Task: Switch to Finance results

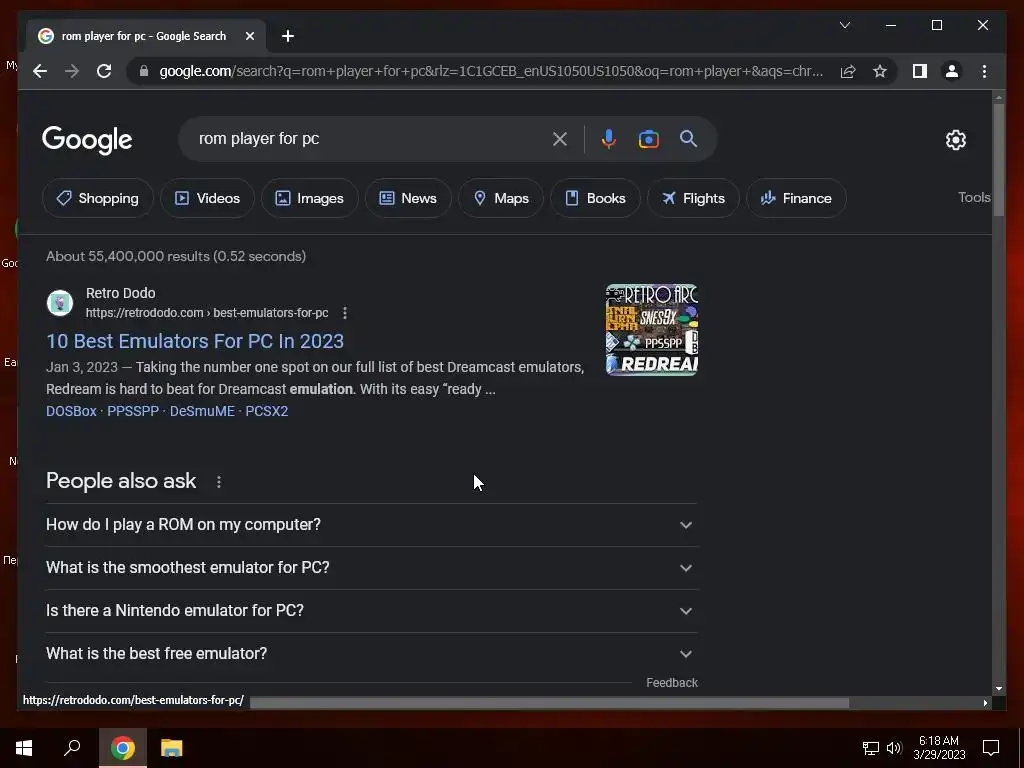Action: pyautogui.click(x=796, y=198)
